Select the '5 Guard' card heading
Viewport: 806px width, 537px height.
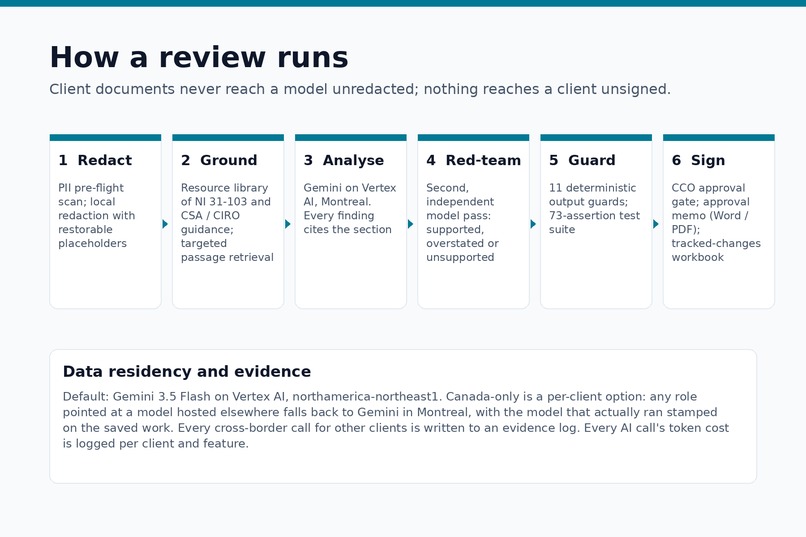click(582, 160)
